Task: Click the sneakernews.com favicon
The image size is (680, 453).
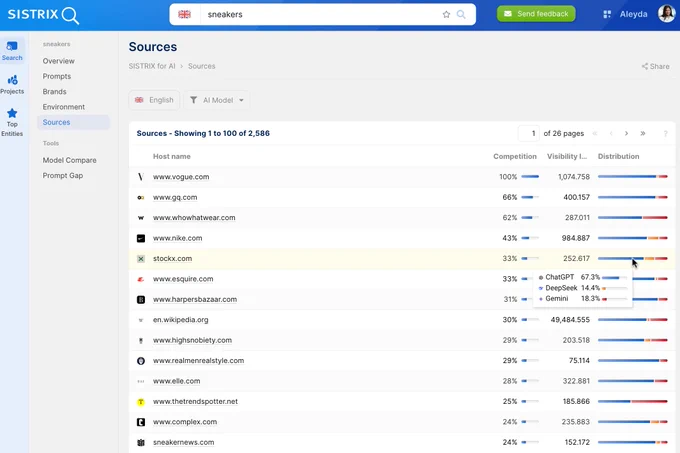Action: (x=141, y=443)
